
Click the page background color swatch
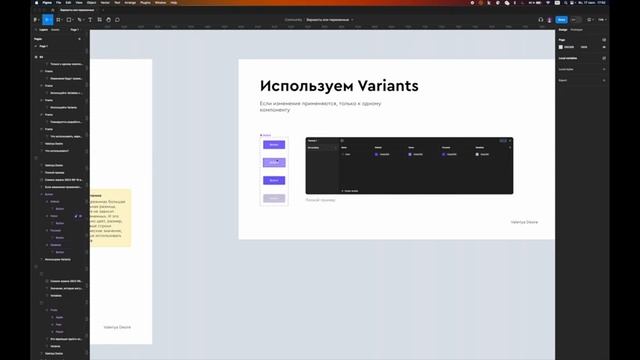tap(561, 47)
